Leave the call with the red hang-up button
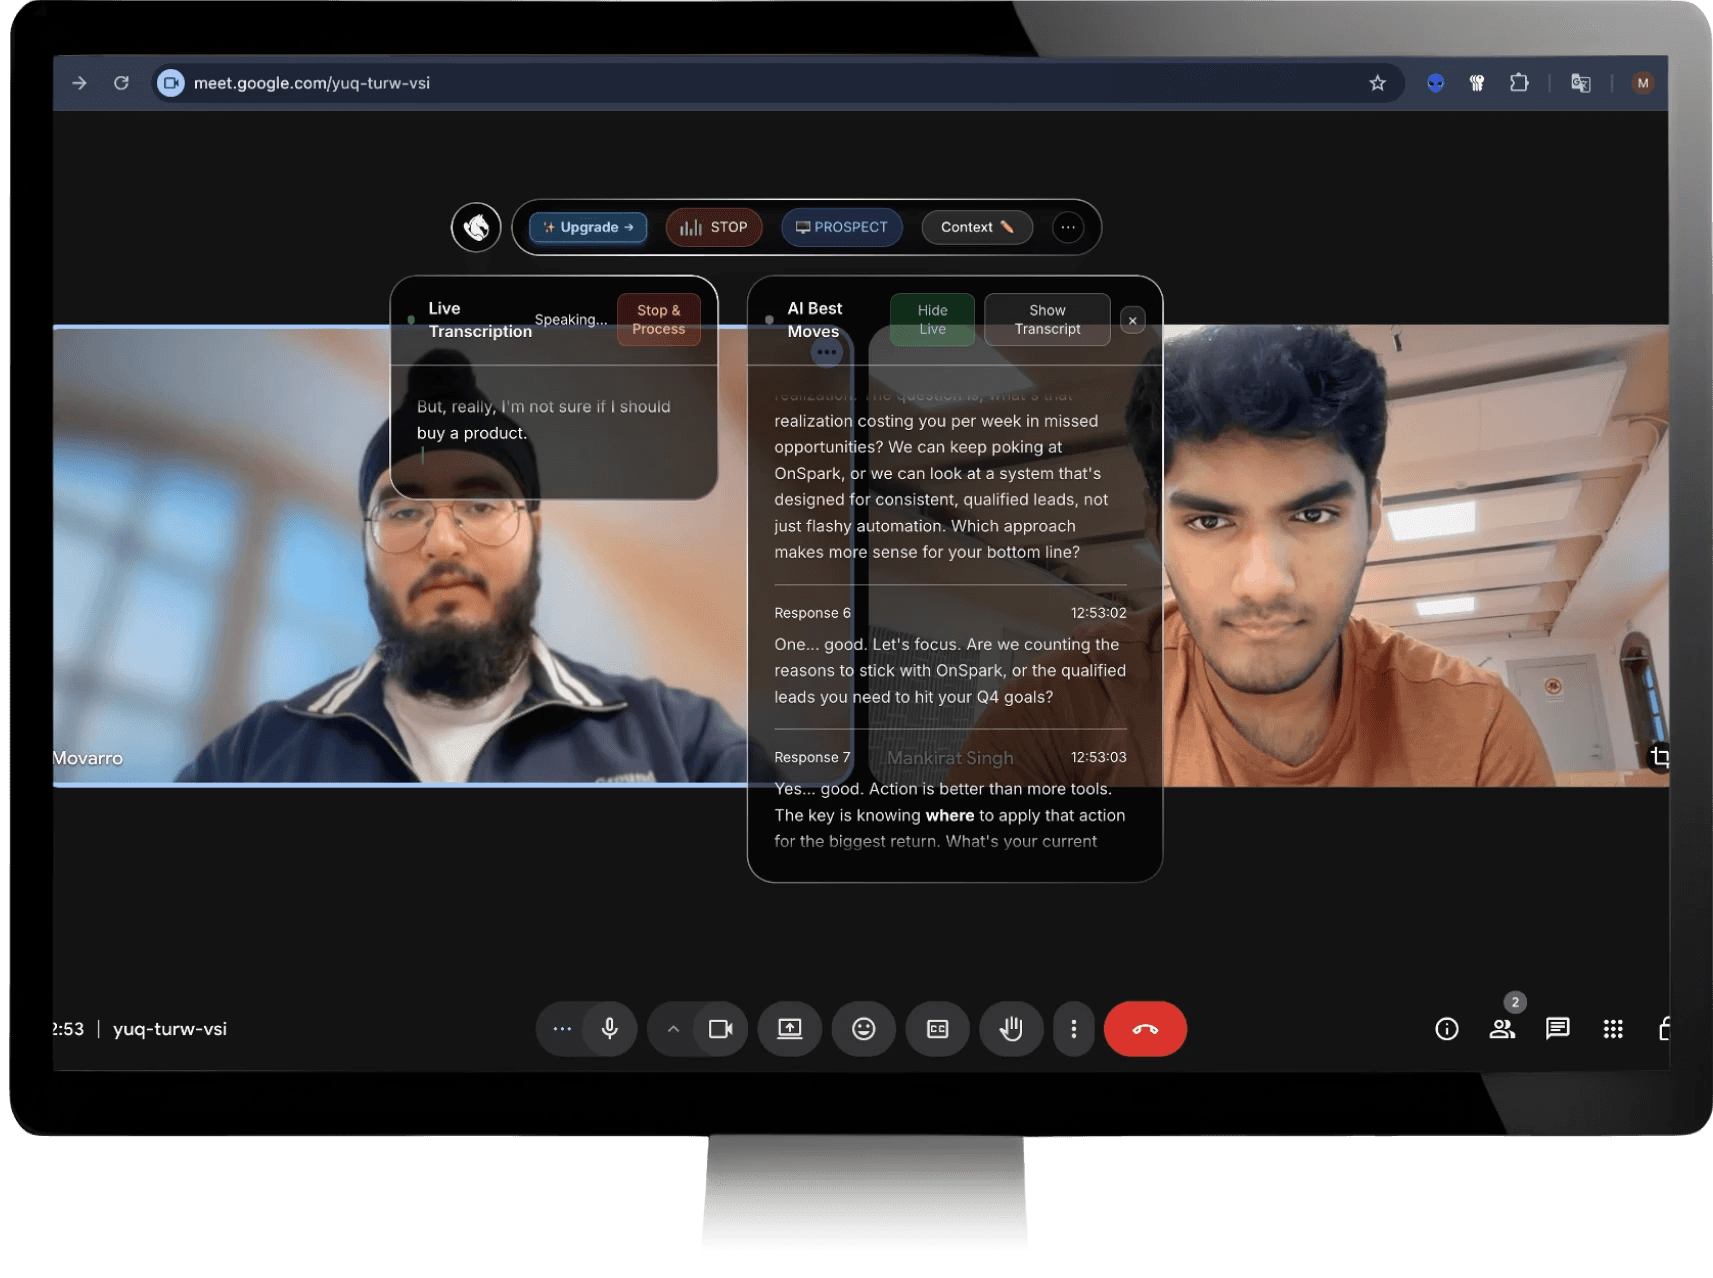The image size is (1713, 1278). 1145,1028
